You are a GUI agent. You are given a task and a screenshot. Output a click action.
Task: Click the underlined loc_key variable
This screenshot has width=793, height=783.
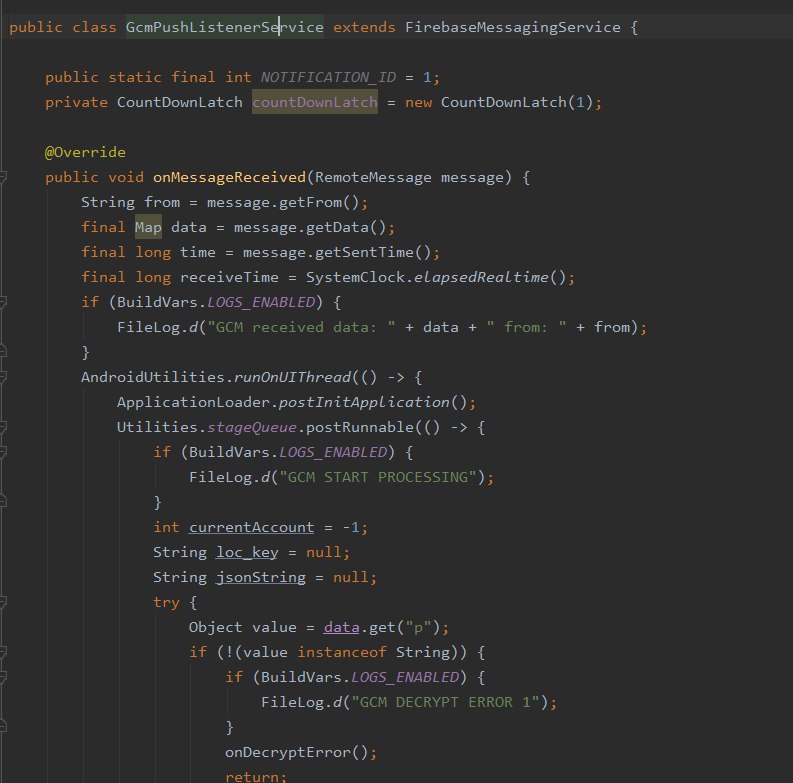[x=247, y=552]
